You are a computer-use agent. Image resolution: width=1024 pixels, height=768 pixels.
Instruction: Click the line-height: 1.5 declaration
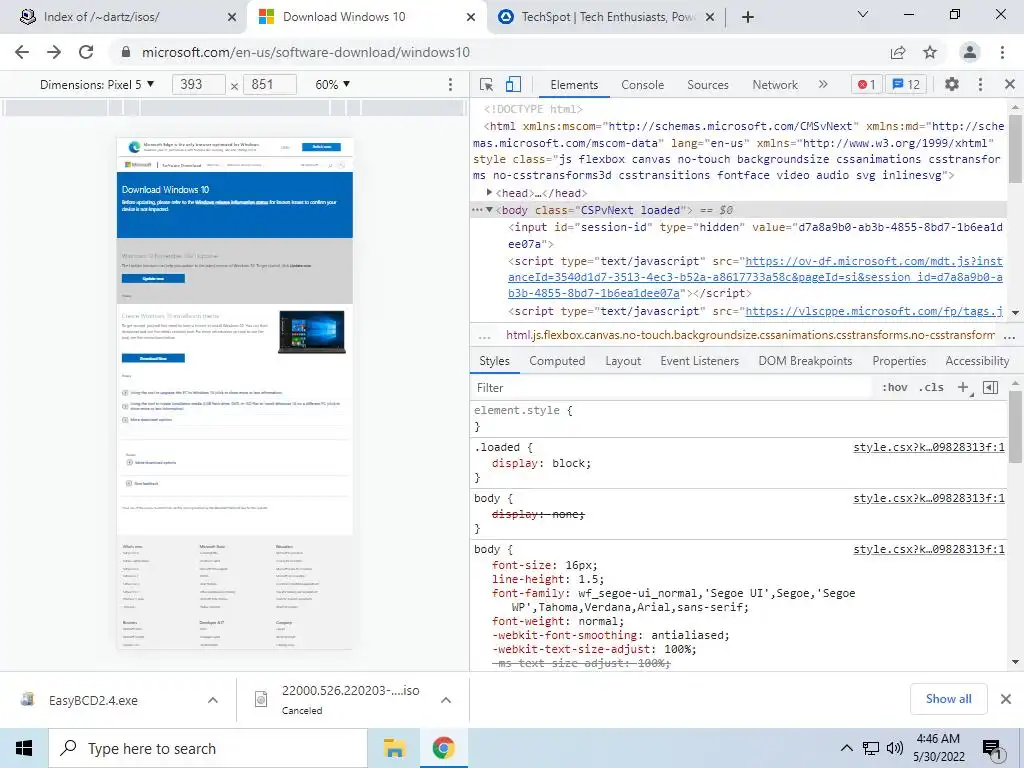548,579
